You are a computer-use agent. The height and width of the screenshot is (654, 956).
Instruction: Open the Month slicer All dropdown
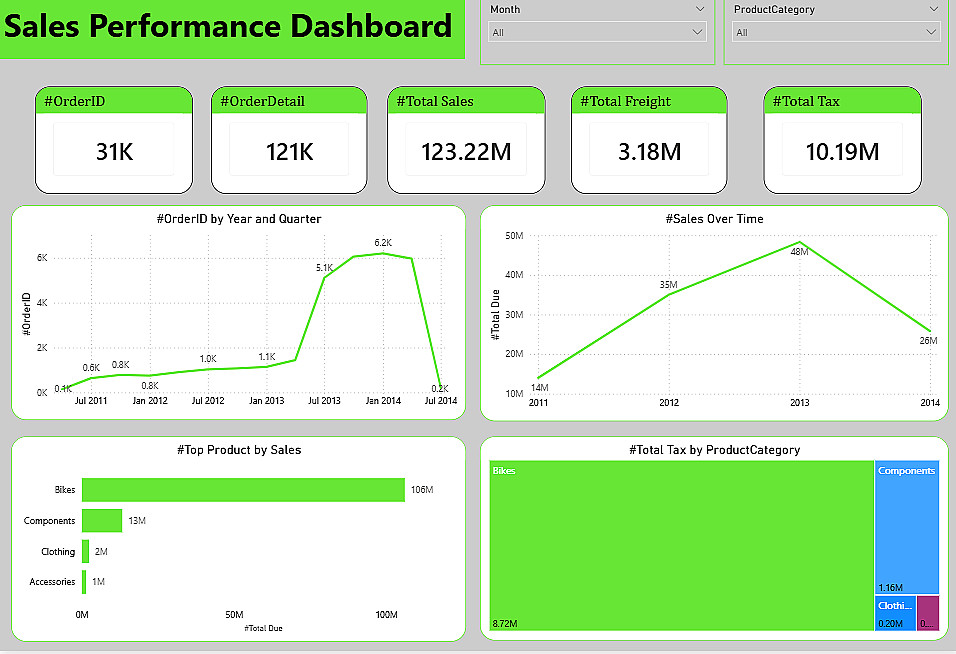coord(597,32)
